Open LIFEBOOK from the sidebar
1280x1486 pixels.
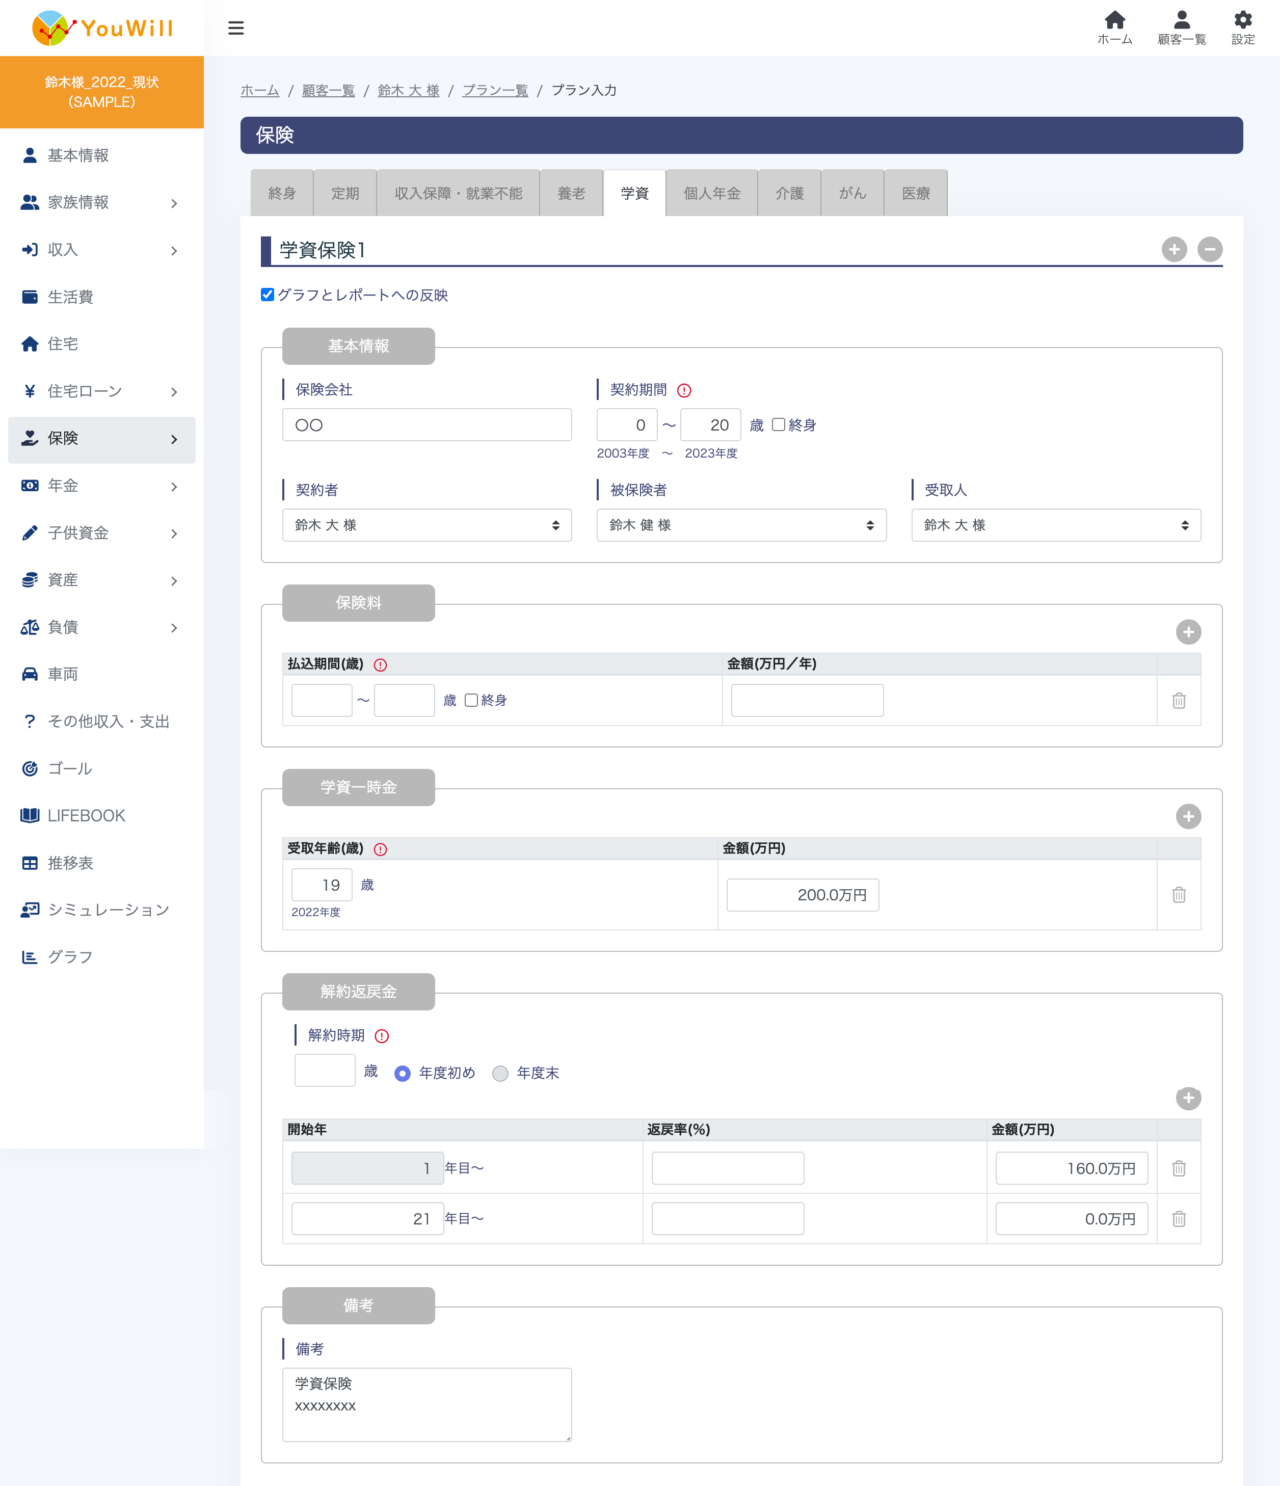(x=86, y=816)
